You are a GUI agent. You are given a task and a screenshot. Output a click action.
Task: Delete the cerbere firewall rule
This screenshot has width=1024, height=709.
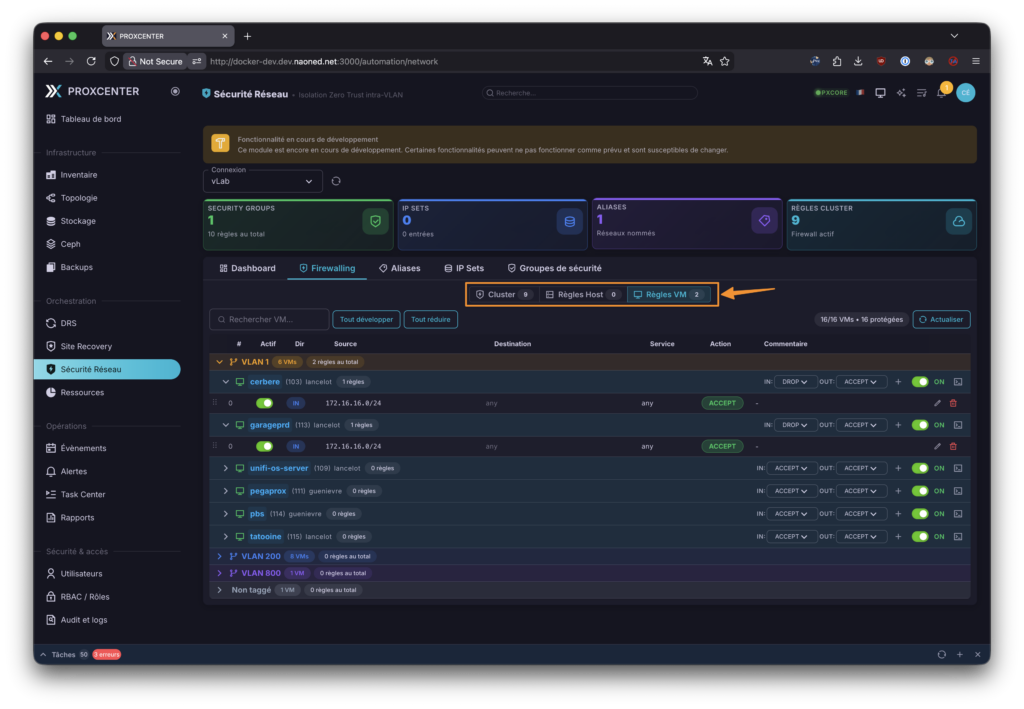point(952,403)
